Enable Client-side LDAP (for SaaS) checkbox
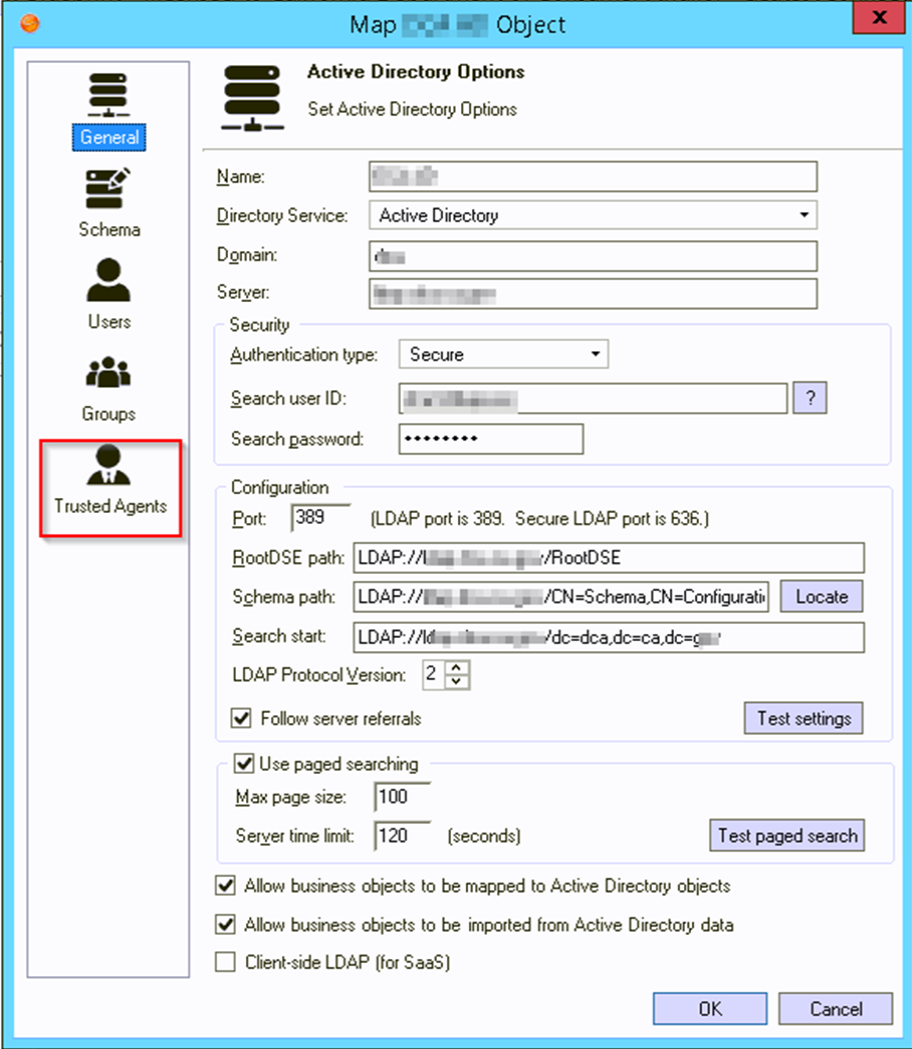Screen dimensions: 912x1049 coord(226,963)
